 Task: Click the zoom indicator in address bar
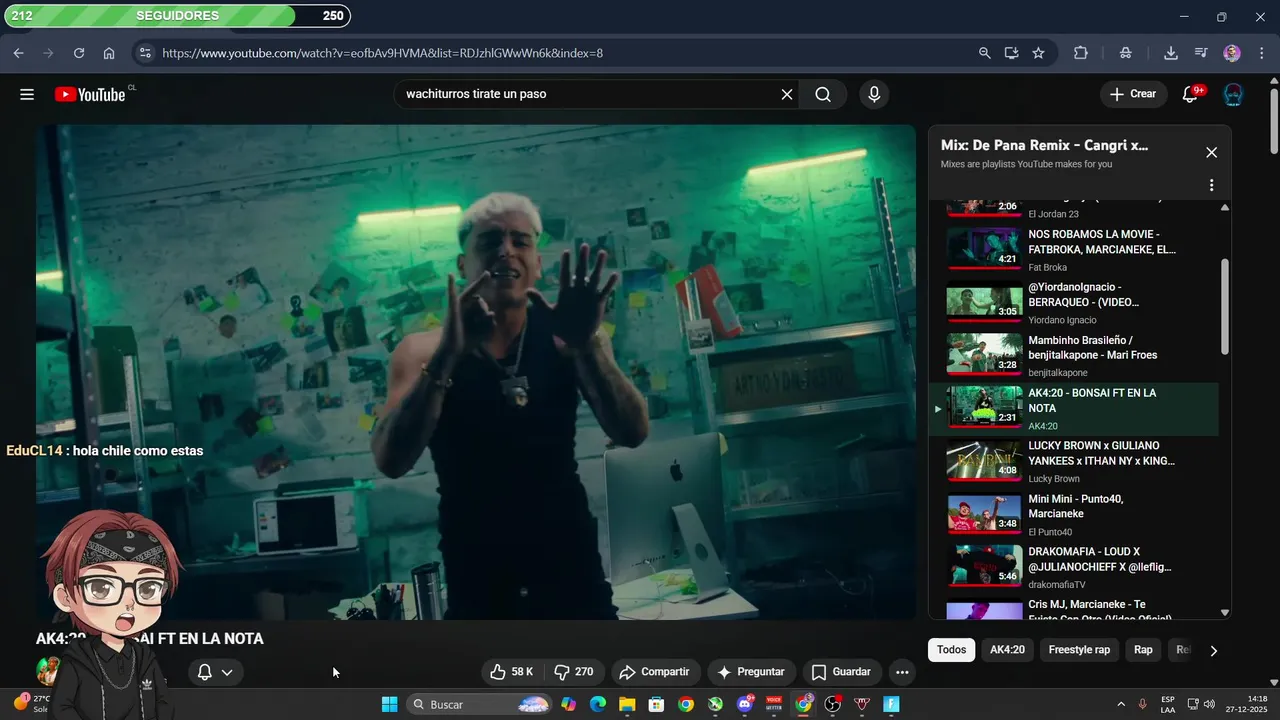985,53
